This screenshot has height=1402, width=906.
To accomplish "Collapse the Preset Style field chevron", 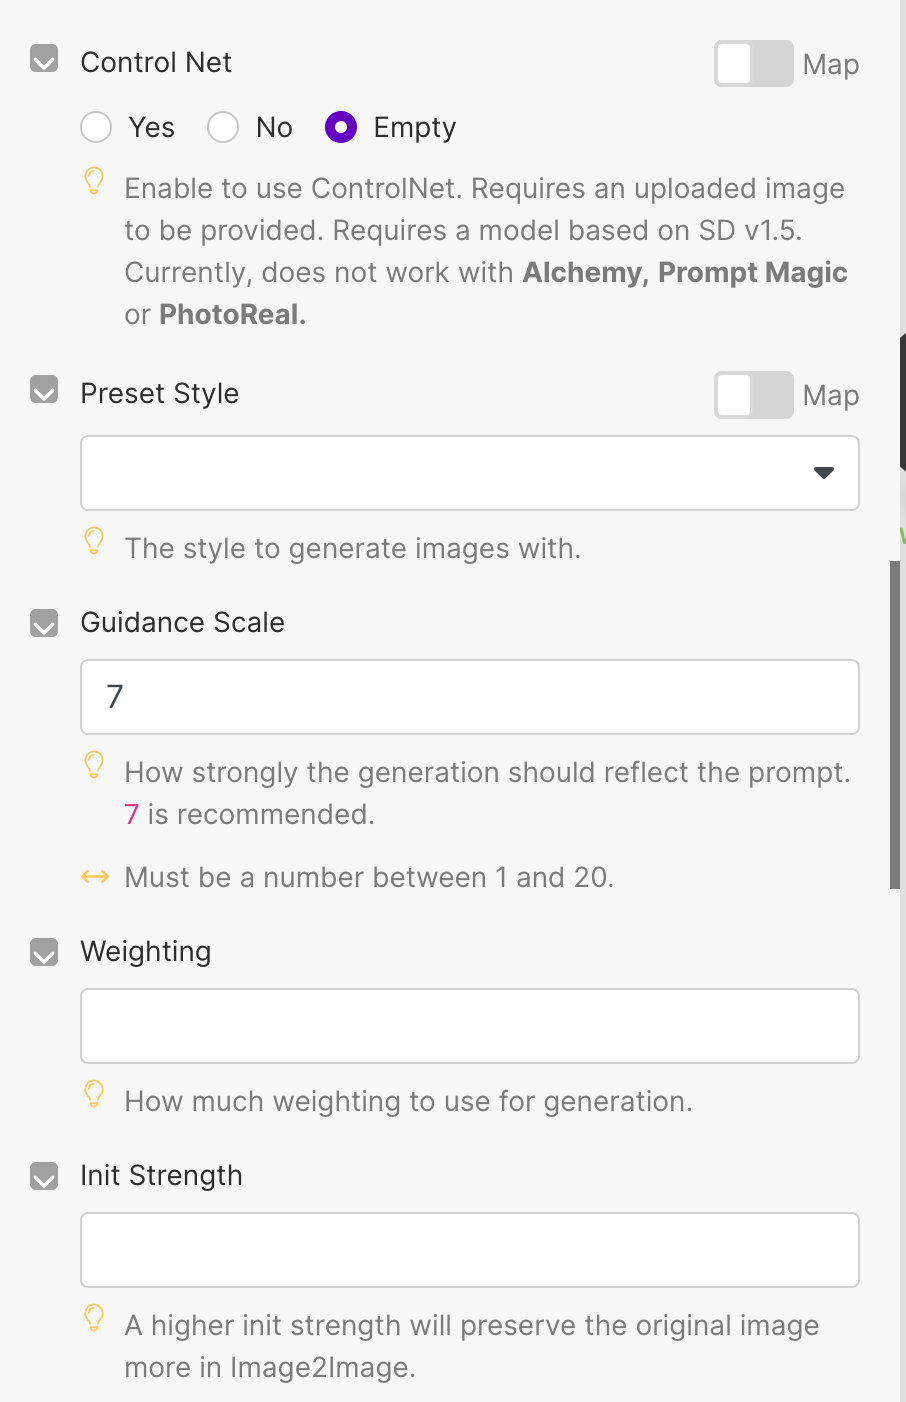I will tap(44, 390).
